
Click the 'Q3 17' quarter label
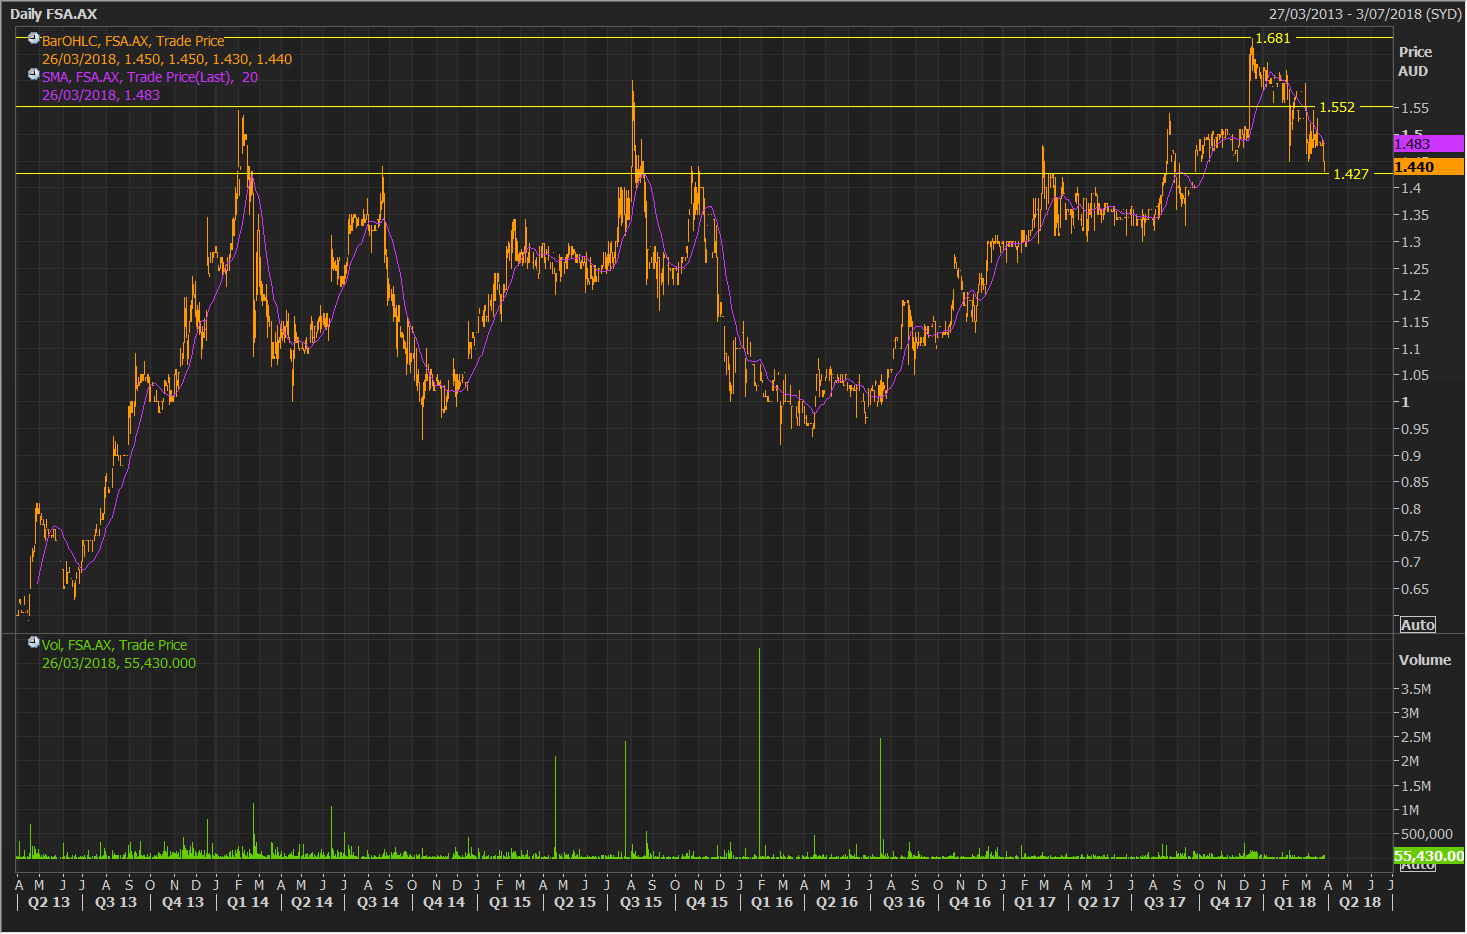[1165, 902]
